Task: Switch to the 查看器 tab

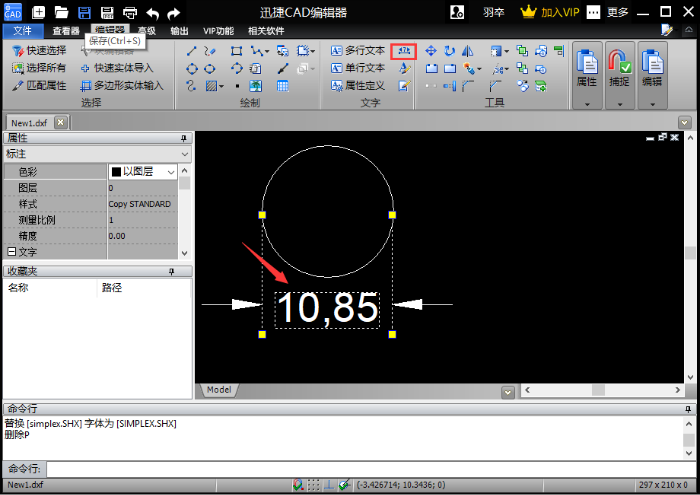Action: pyautogui.click(x=66, y=31)
